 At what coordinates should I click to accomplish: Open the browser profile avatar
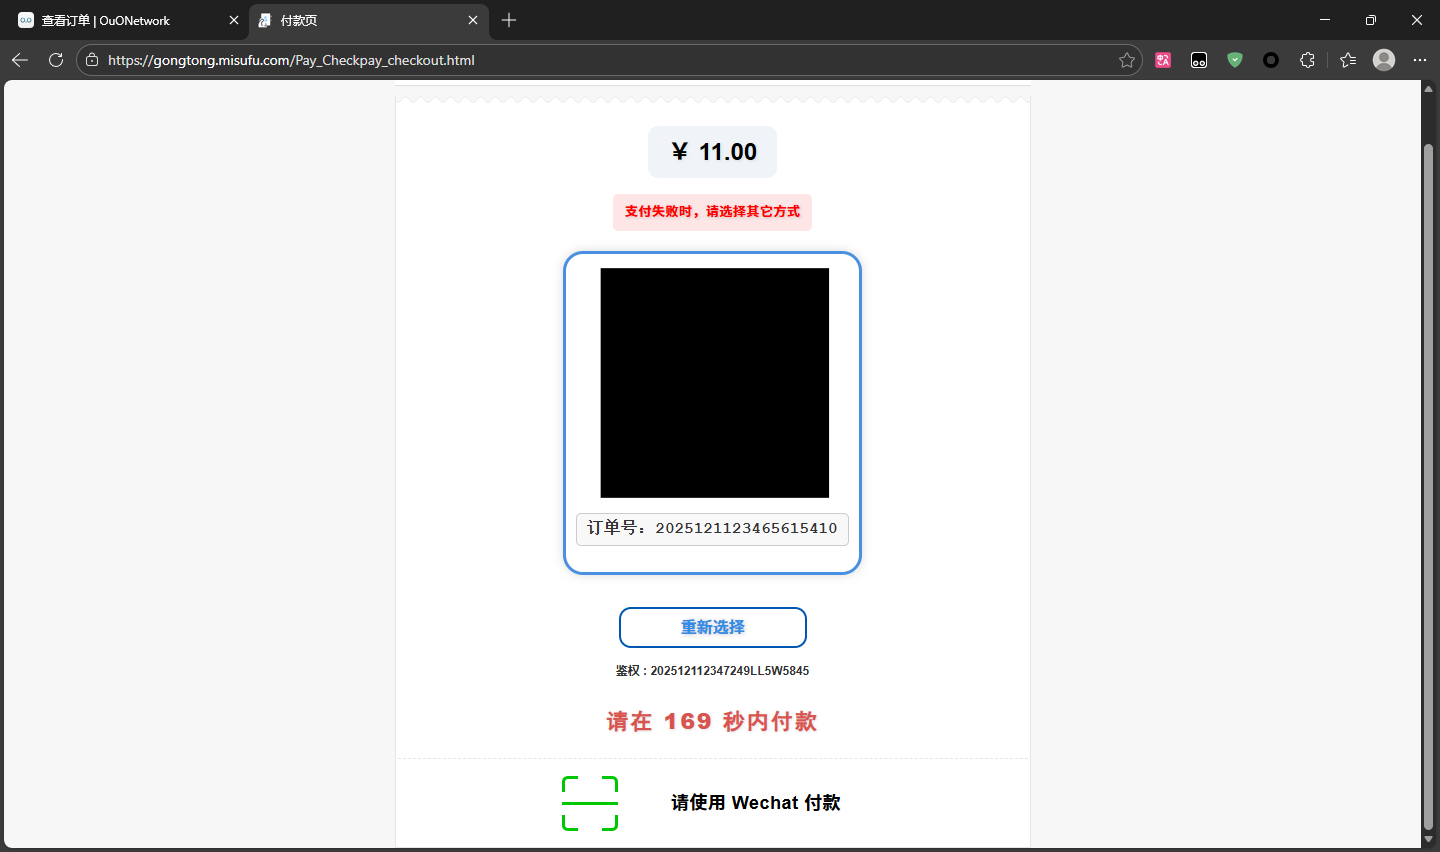tap(1384, 60)
